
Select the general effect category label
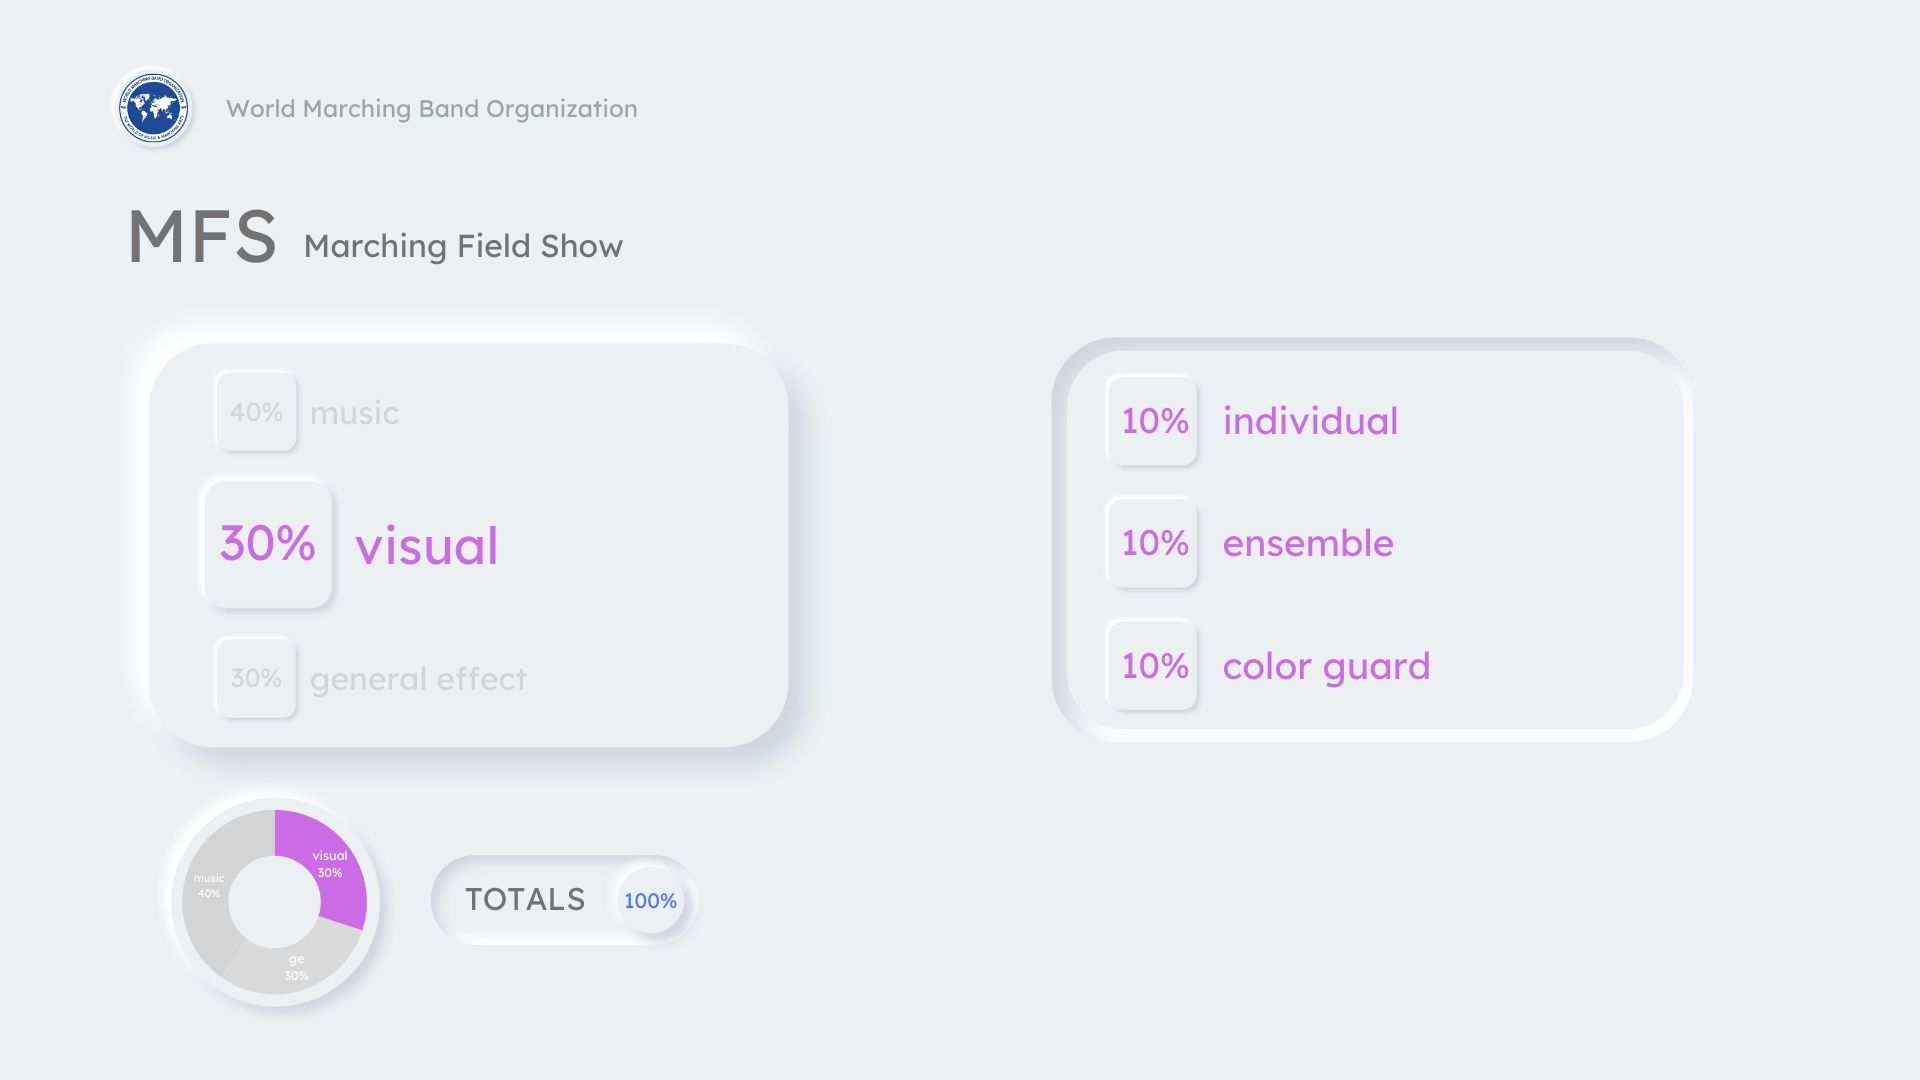click(418, 679)
